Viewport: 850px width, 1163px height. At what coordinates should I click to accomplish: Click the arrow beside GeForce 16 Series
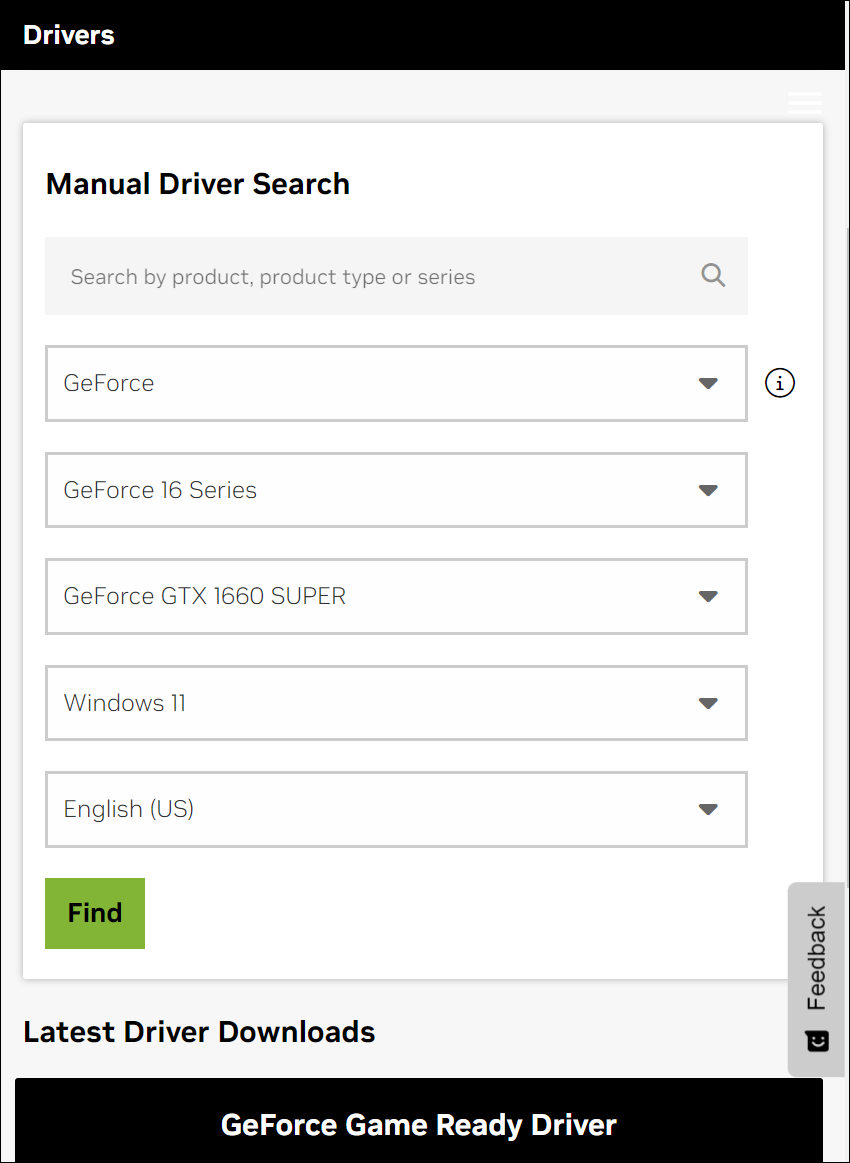tap(708, 490)
